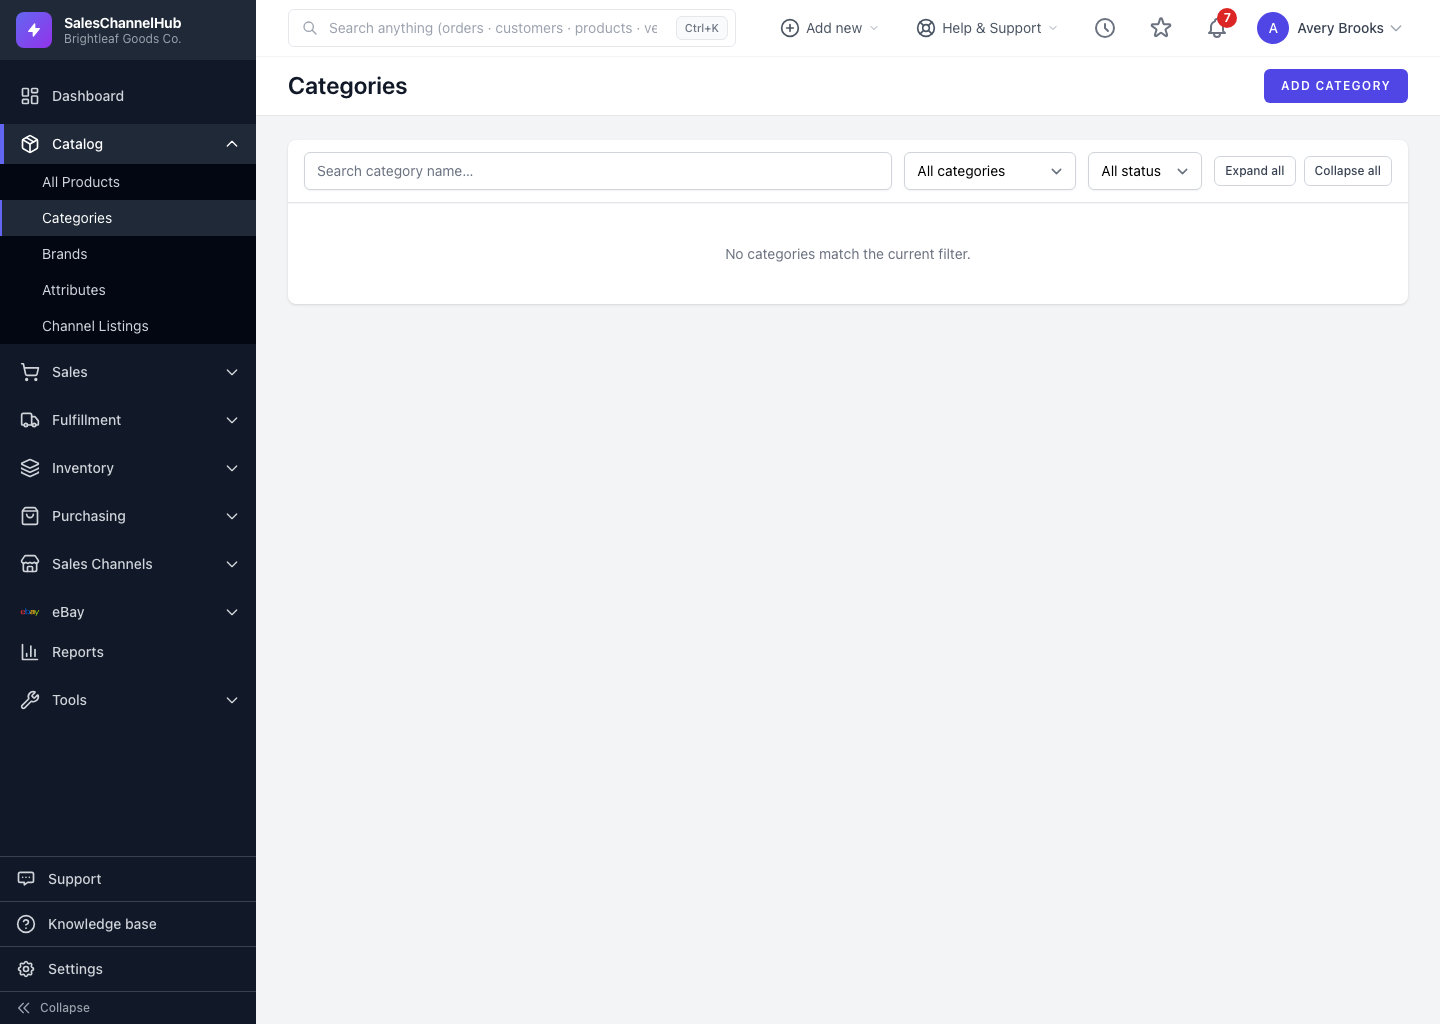This screenshot has height=1024, width=1440.
Task: Go to Attributes page
Action: (128, 290)
